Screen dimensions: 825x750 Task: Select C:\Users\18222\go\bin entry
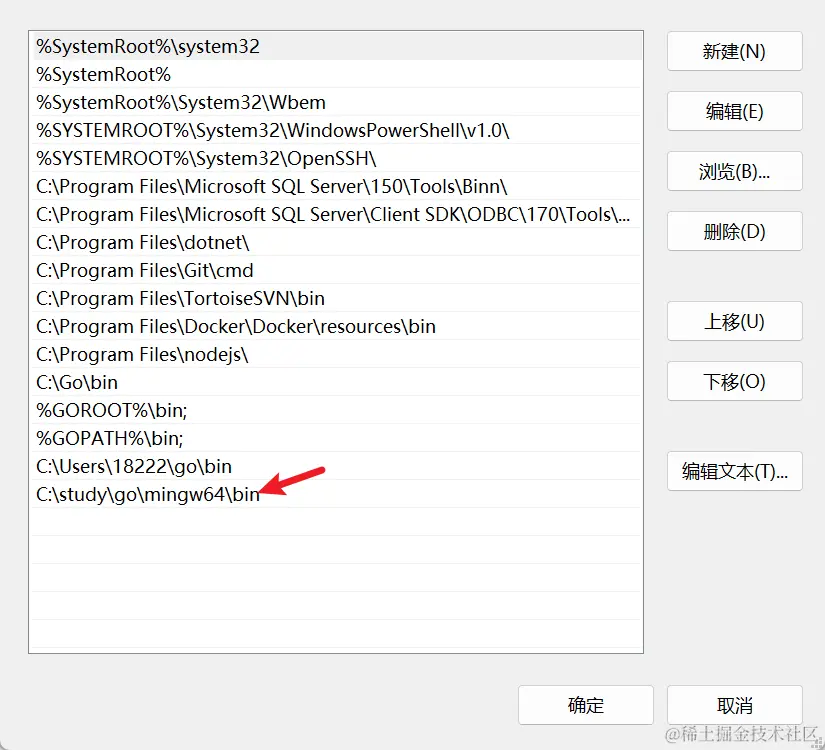click(337, 466)
